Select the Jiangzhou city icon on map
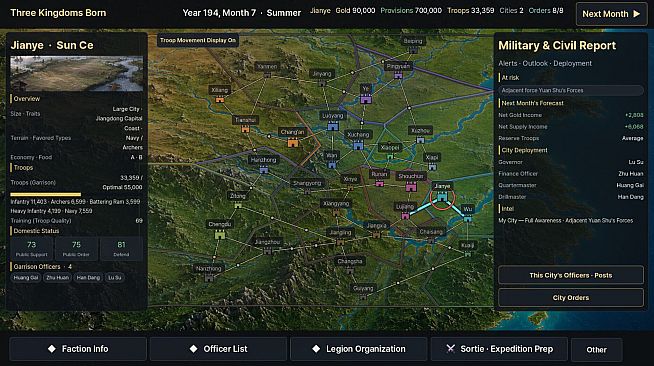The height and width of the screenshot is (366, 654). click(x=268, y=251)
